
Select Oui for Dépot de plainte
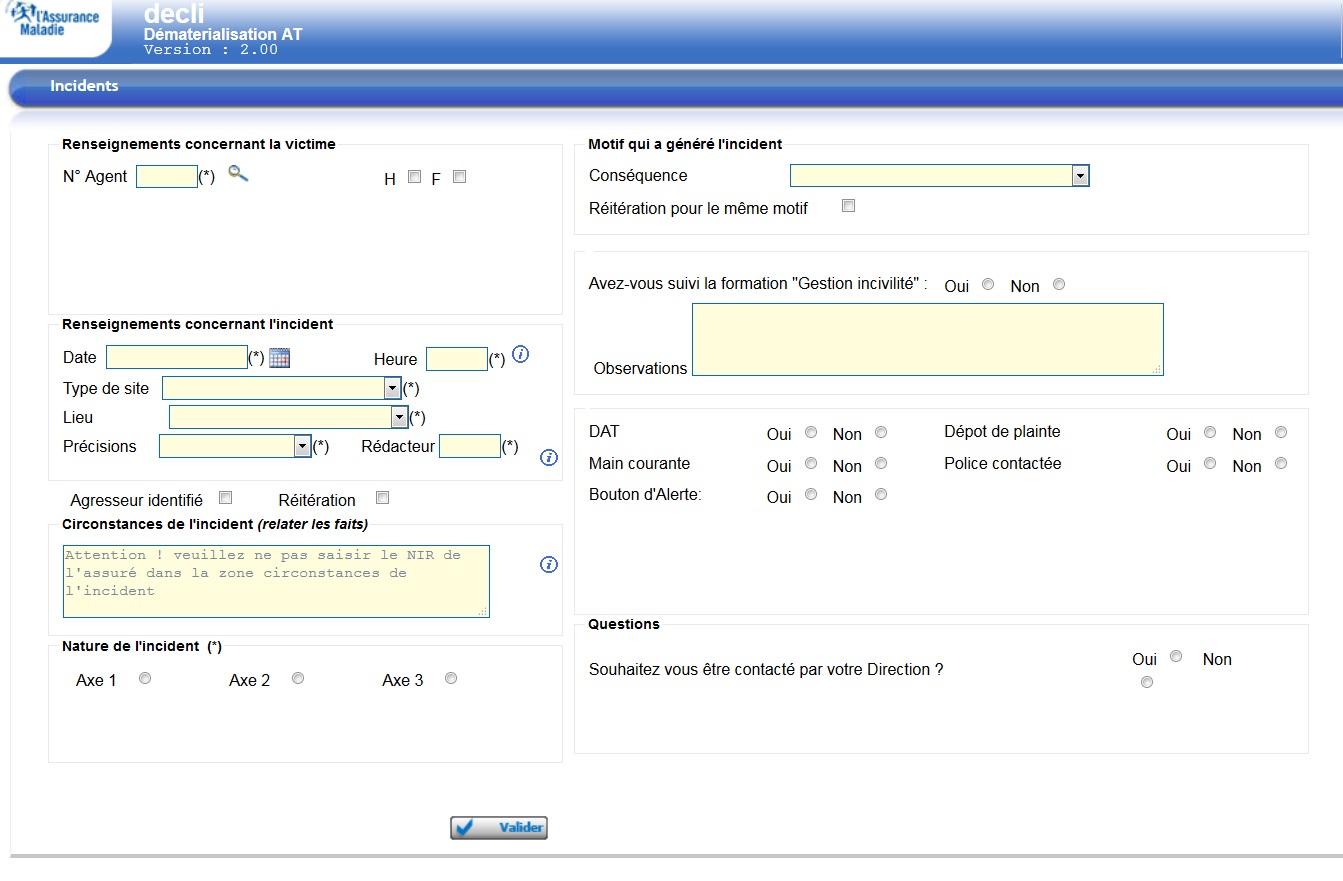[x=1210, y=433]
